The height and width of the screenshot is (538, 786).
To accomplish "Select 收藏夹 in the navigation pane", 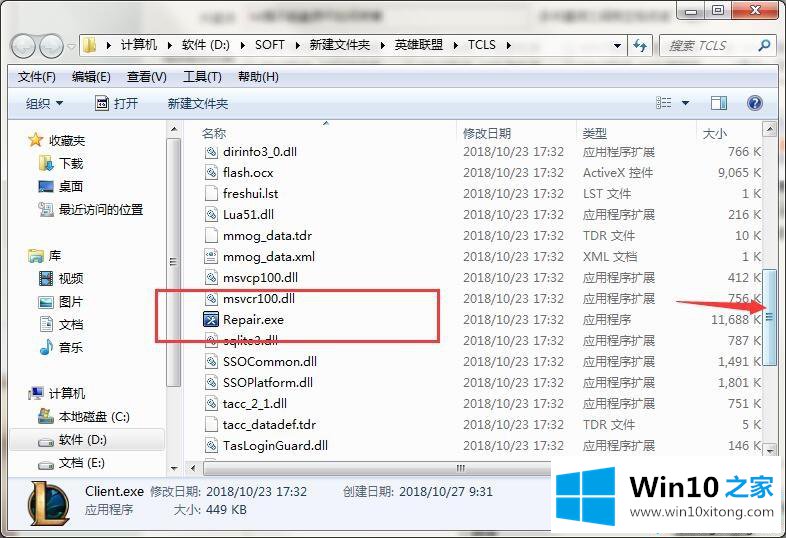I will [x=66, y=140].
